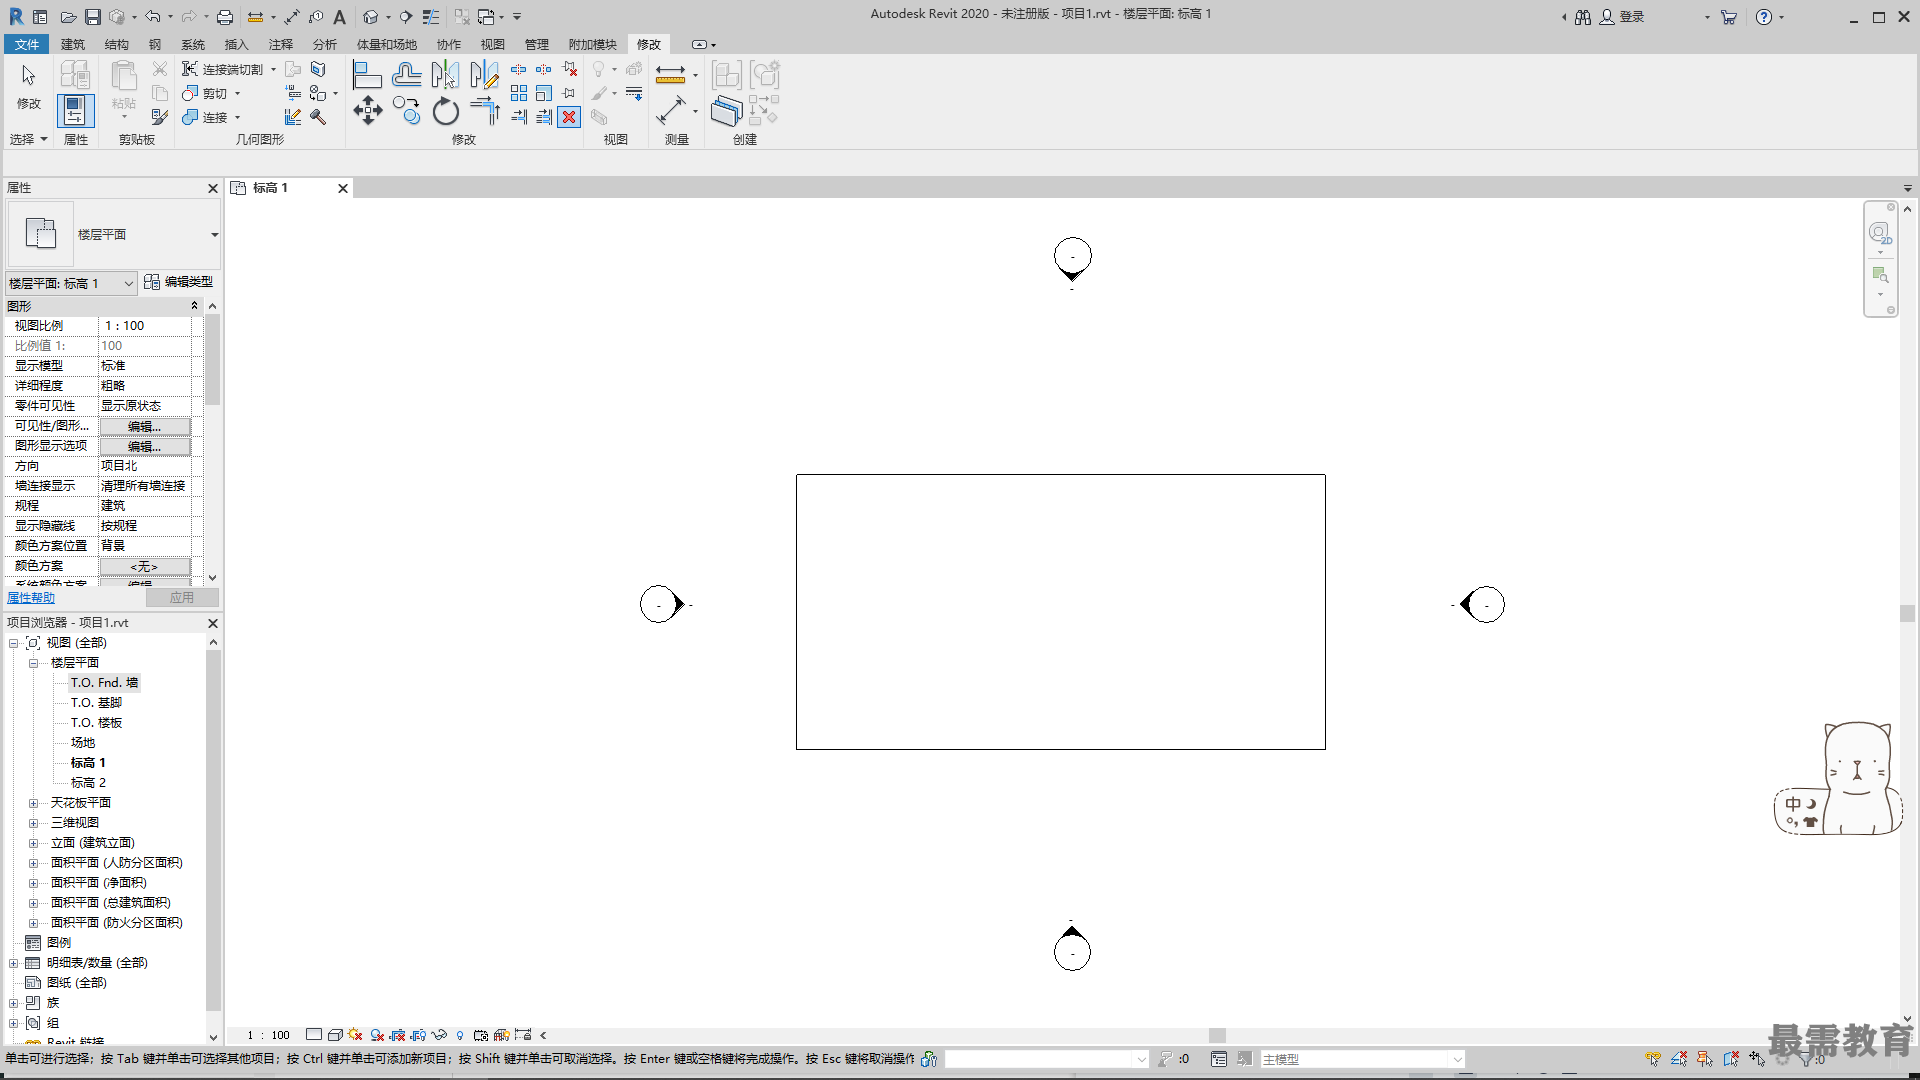This screenshot has width=1920, height=1080.
Task: Open the 文件 menu tab
Action: click(26, 44)
